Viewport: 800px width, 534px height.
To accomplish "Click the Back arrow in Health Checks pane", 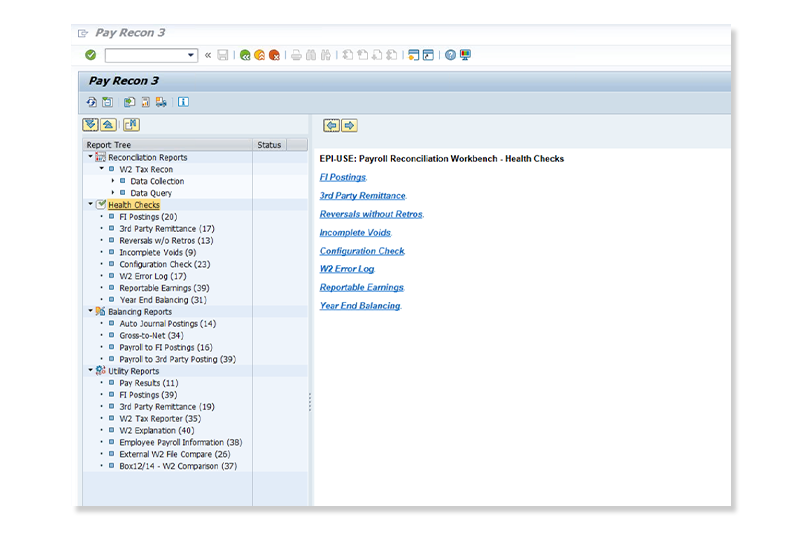I will click(x=332, y=125).
